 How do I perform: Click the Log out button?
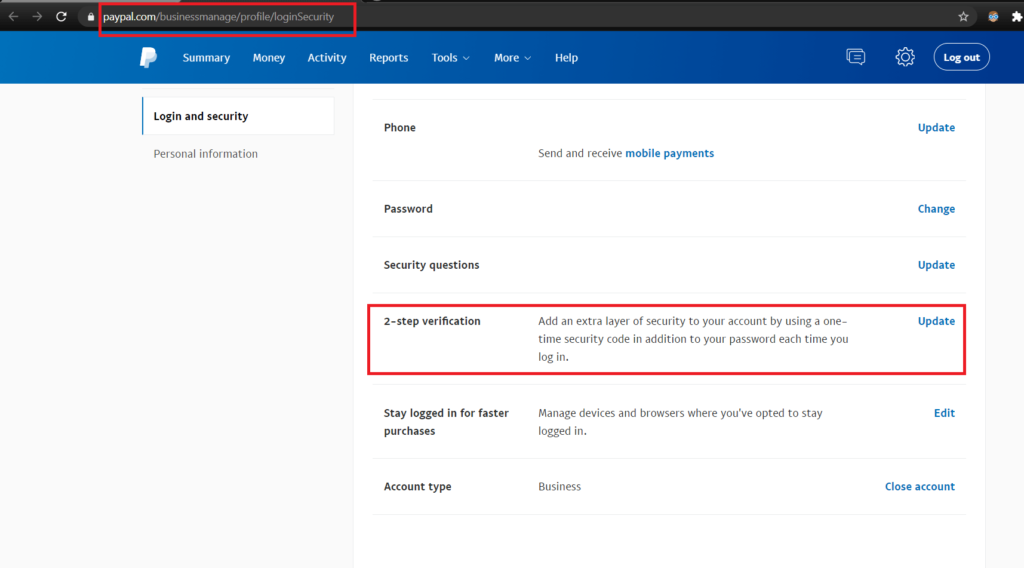tap(961, 57)
